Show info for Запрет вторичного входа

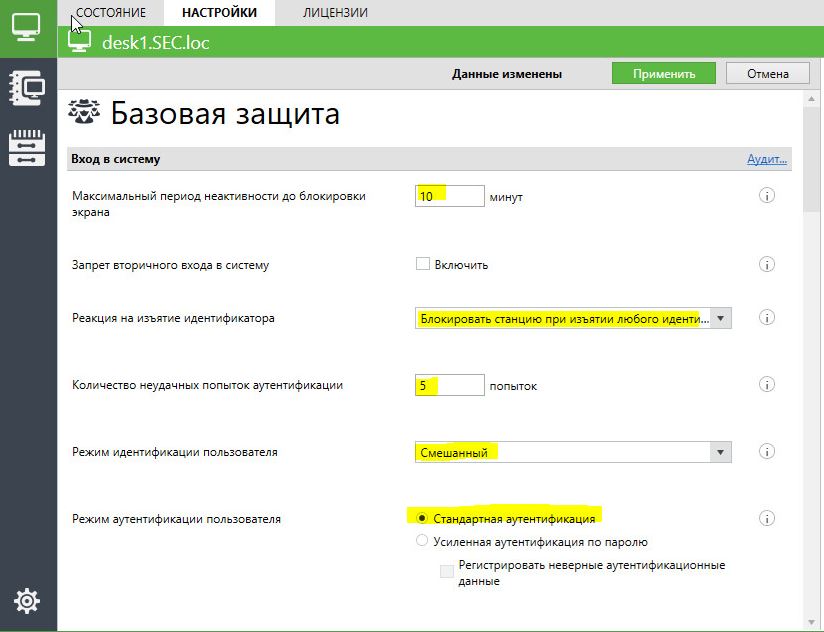(x=767, y=264)
